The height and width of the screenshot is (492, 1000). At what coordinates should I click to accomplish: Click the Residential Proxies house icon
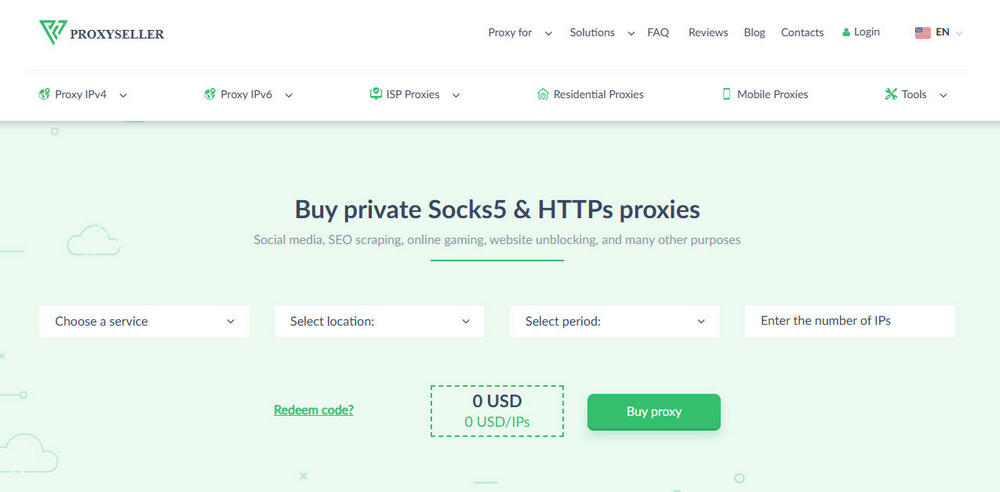[x=543, y=95]
